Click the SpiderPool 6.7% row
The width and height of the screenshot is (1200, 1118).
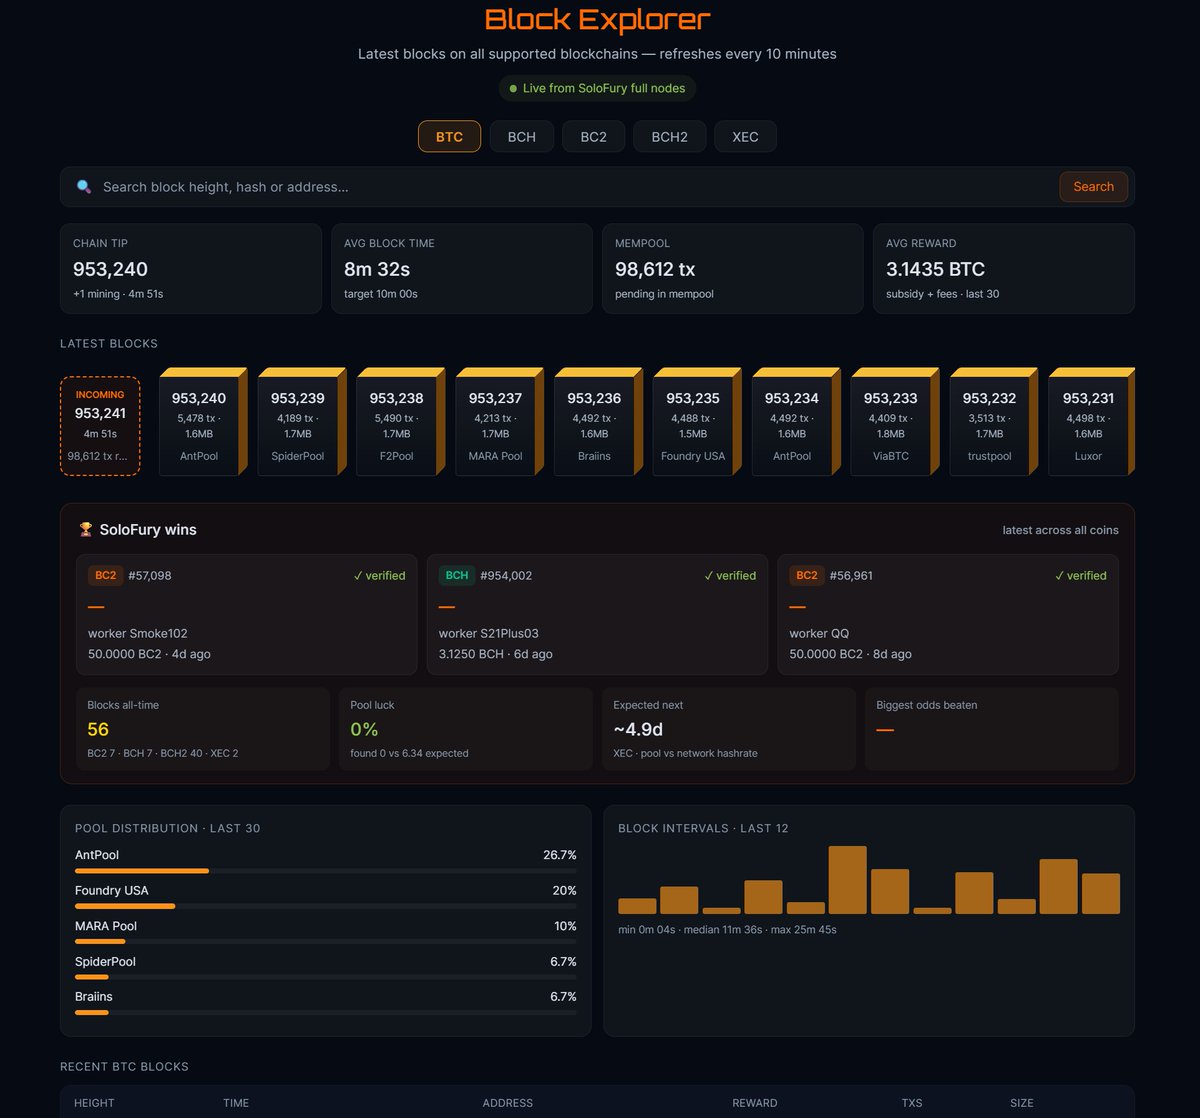[x=326, y=967]
